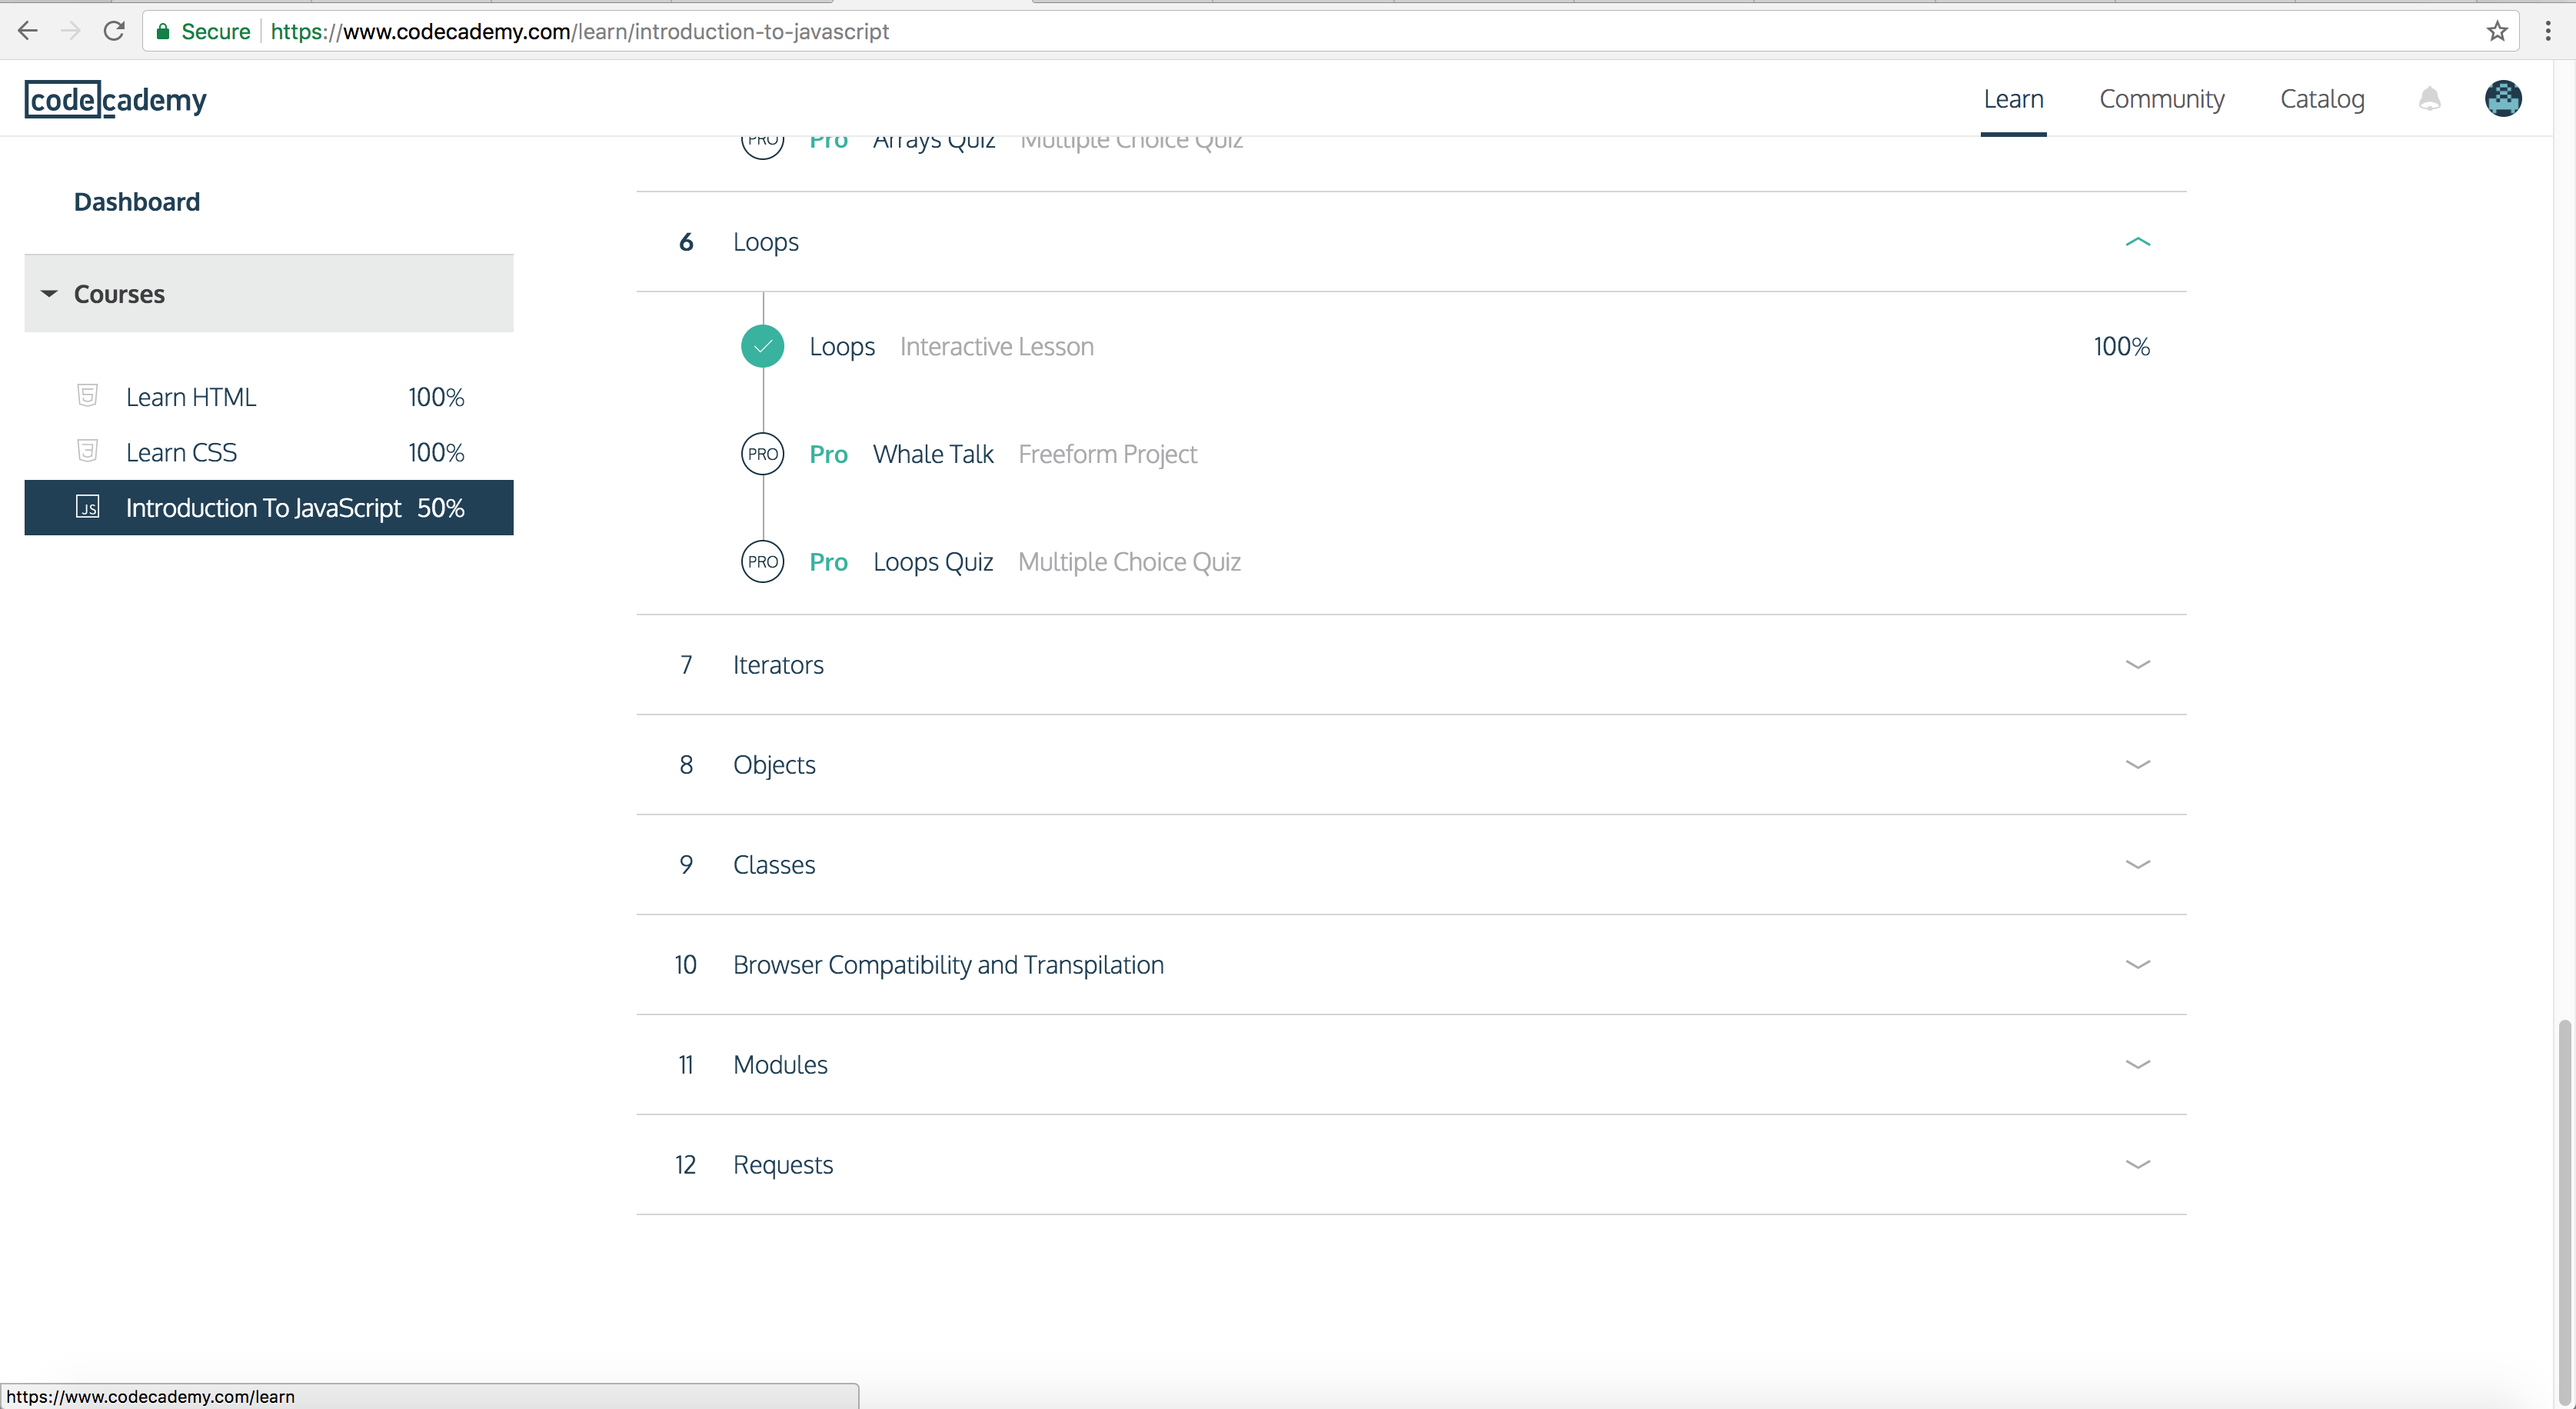
Task: Click the Modules section title
Action: (x=780, y=1065)
